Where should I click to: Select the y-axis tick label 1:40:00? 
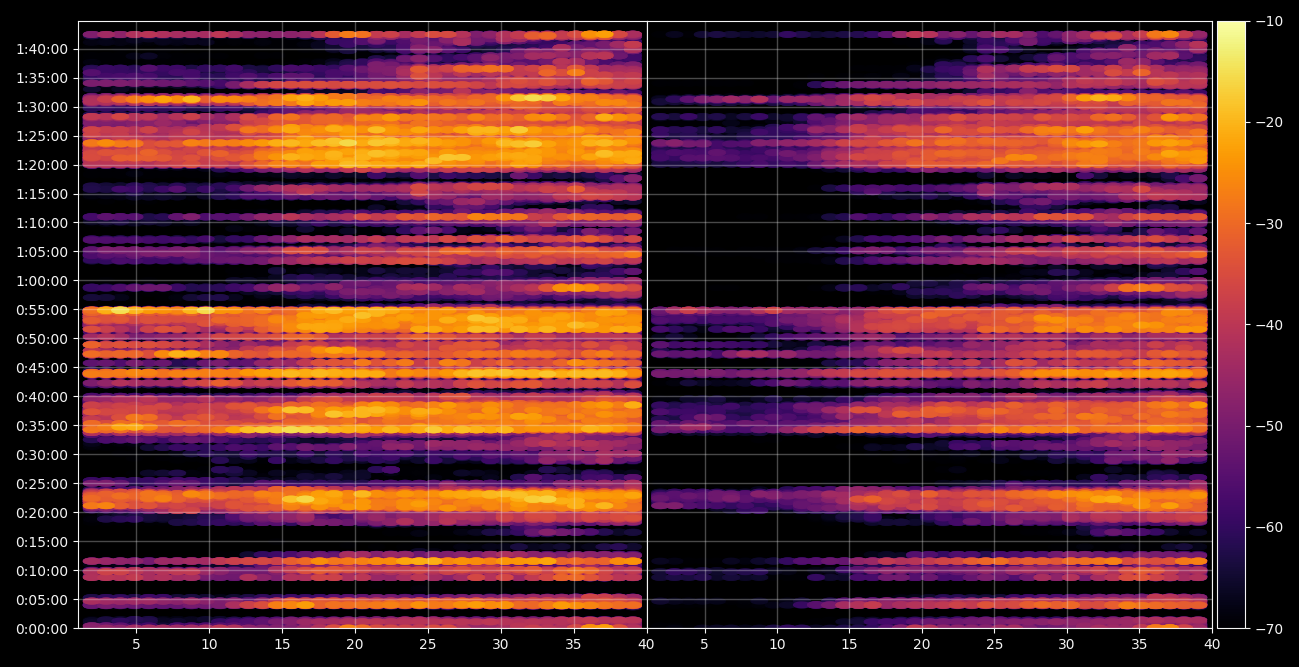point(42,49)
